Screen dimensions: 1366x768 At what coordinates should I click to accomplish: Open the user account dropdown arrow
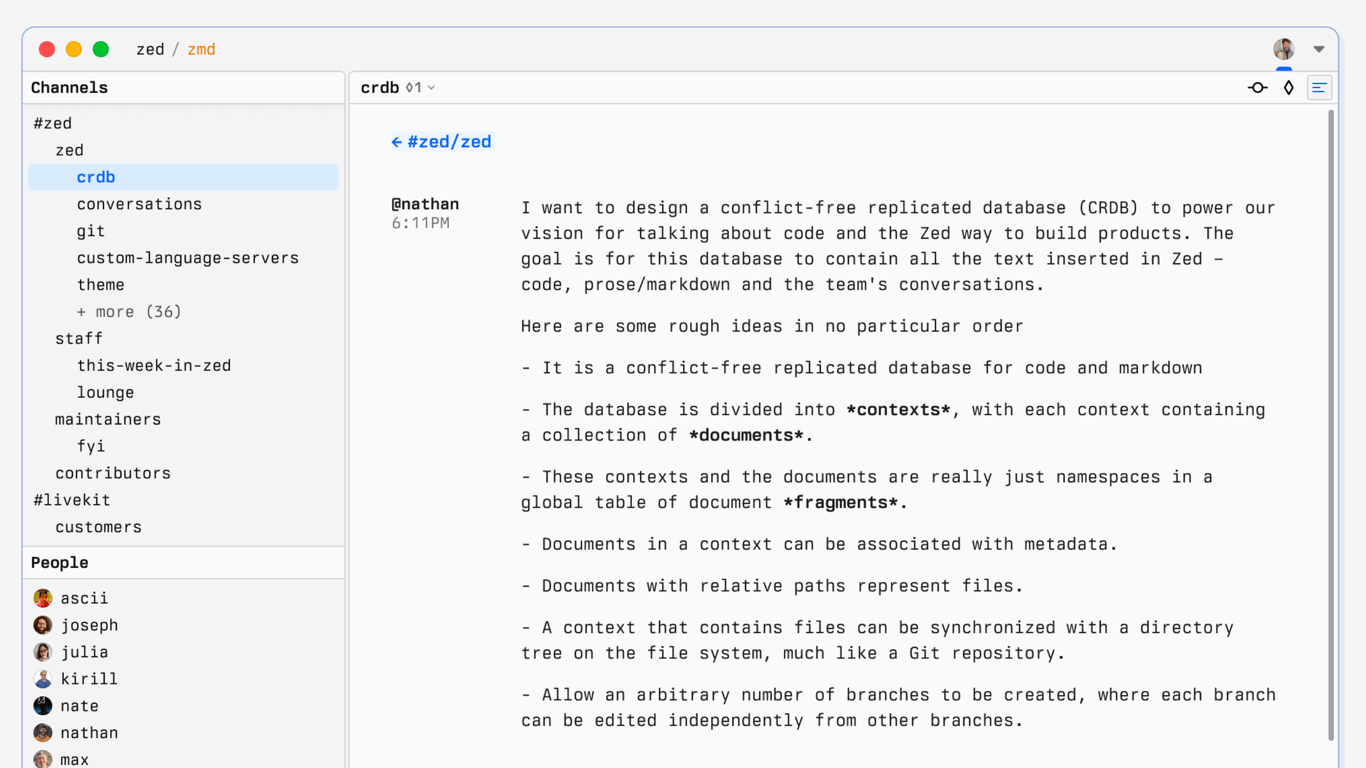(x=1319, y=49)
